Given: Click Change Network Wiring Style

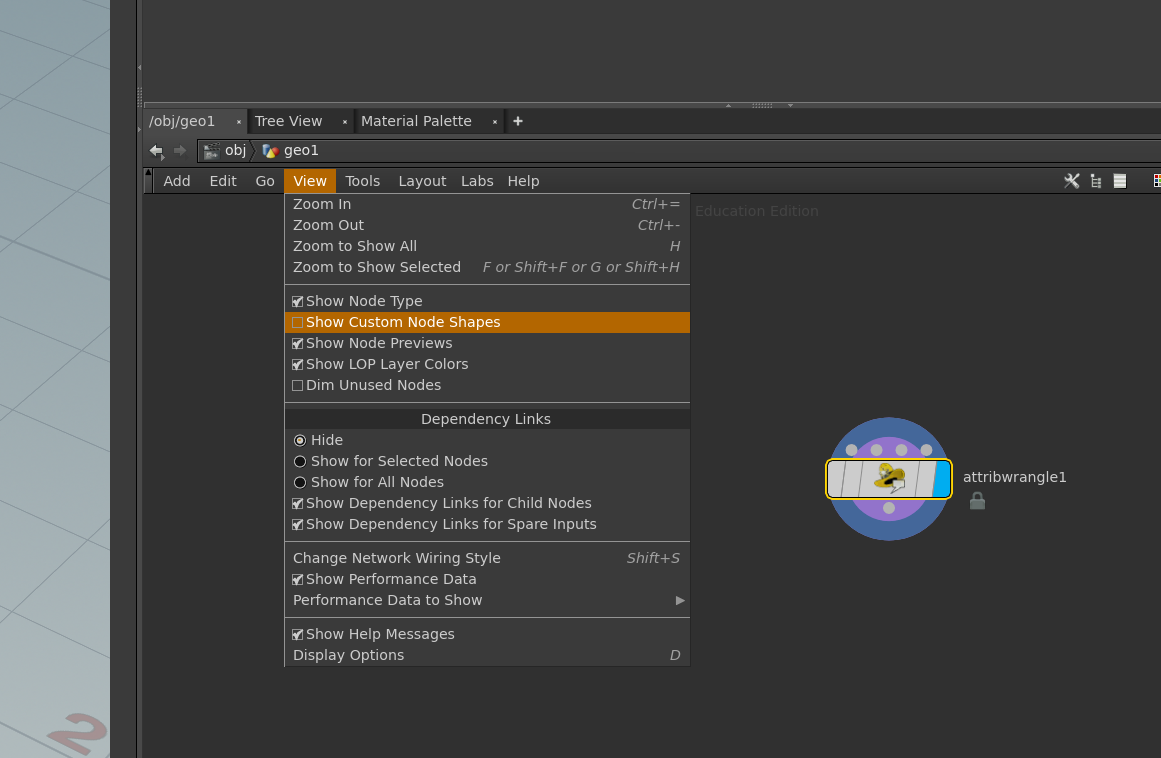Looking at the screenshot, I should tap(397, 558).
